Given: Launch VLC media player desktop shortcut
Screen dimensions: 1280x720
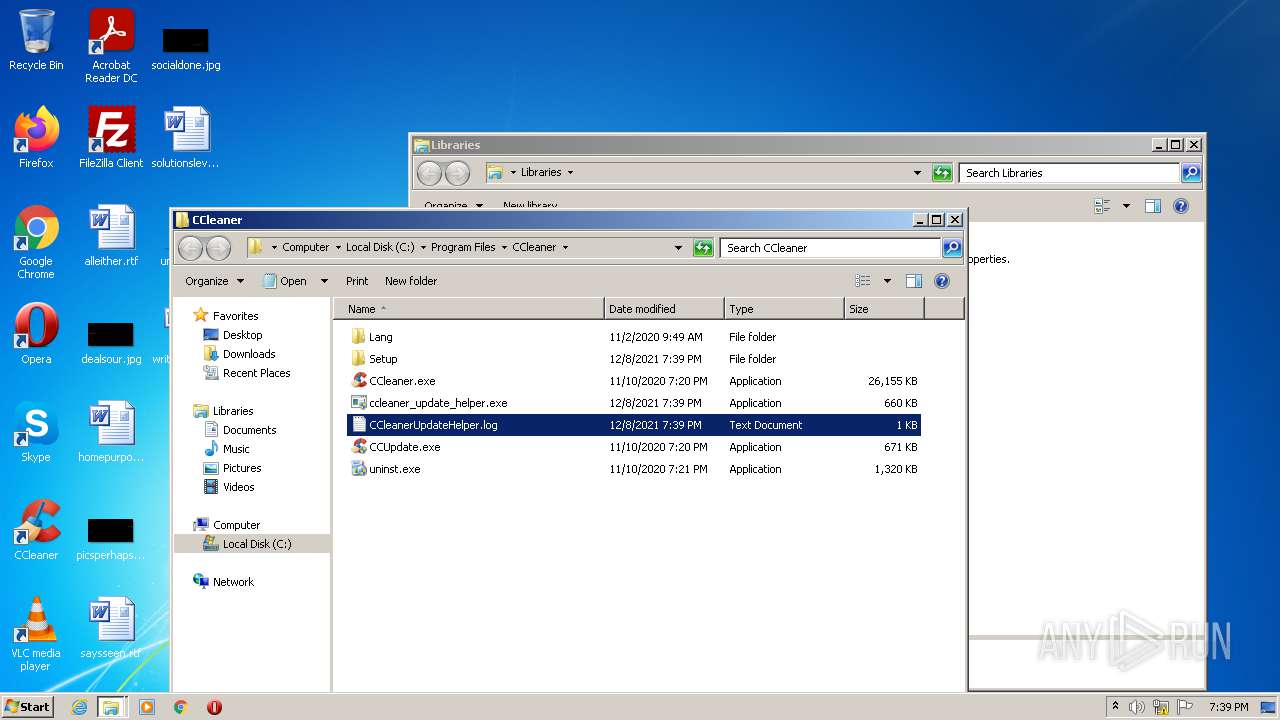Looking at the screenshot, I should coord(36,634).
